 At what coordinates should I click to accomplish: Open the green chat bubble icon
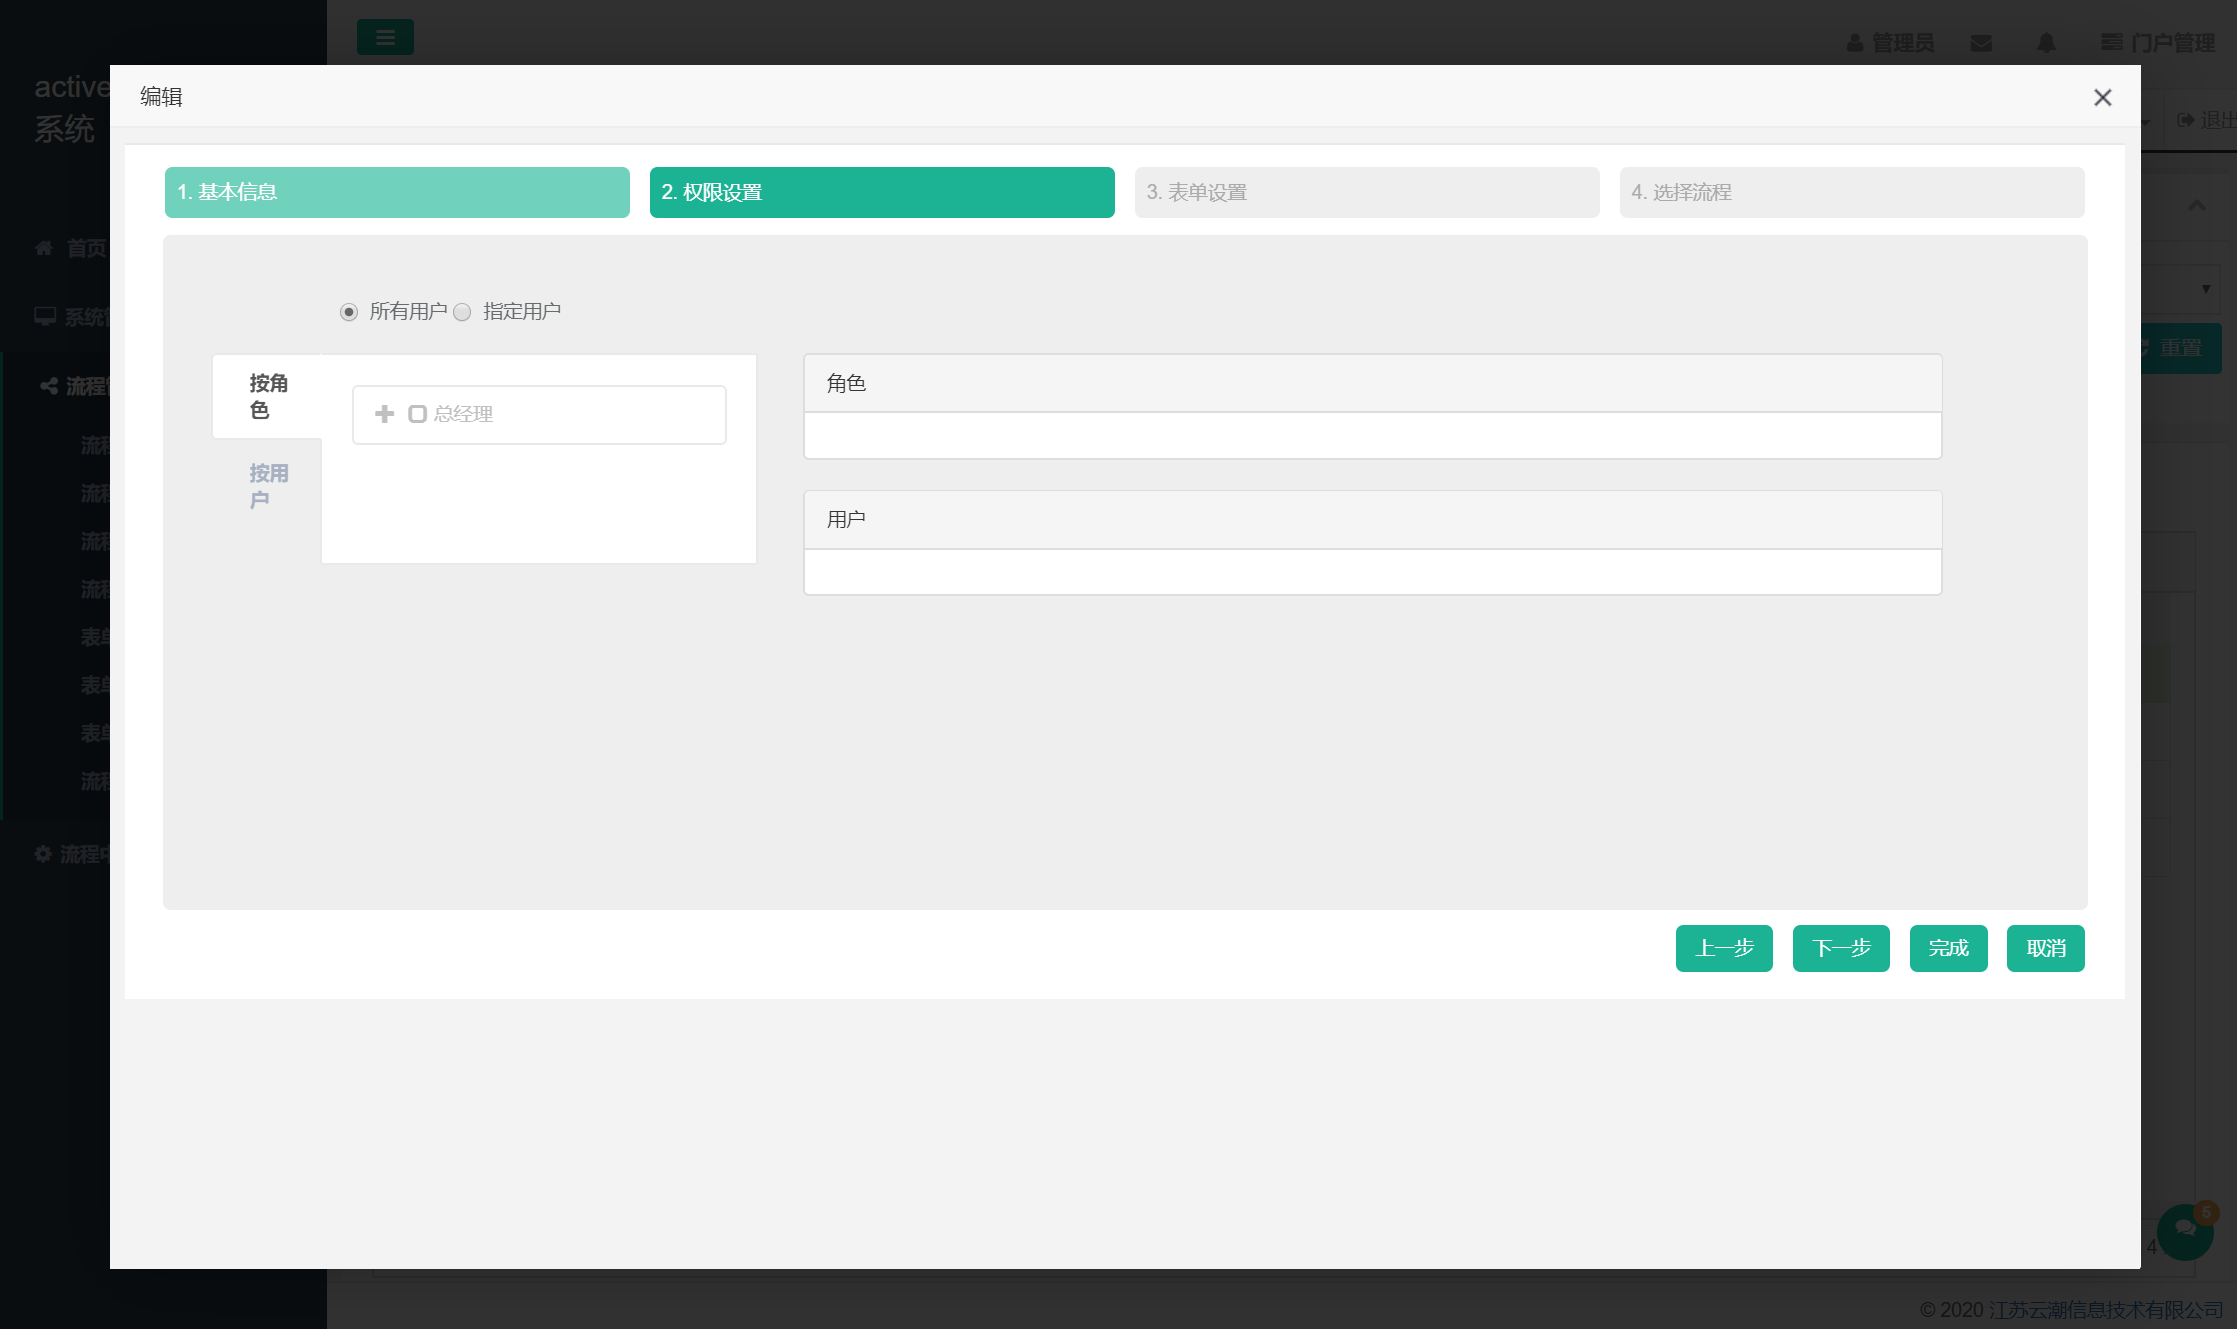click(x=2185, y=1231)
